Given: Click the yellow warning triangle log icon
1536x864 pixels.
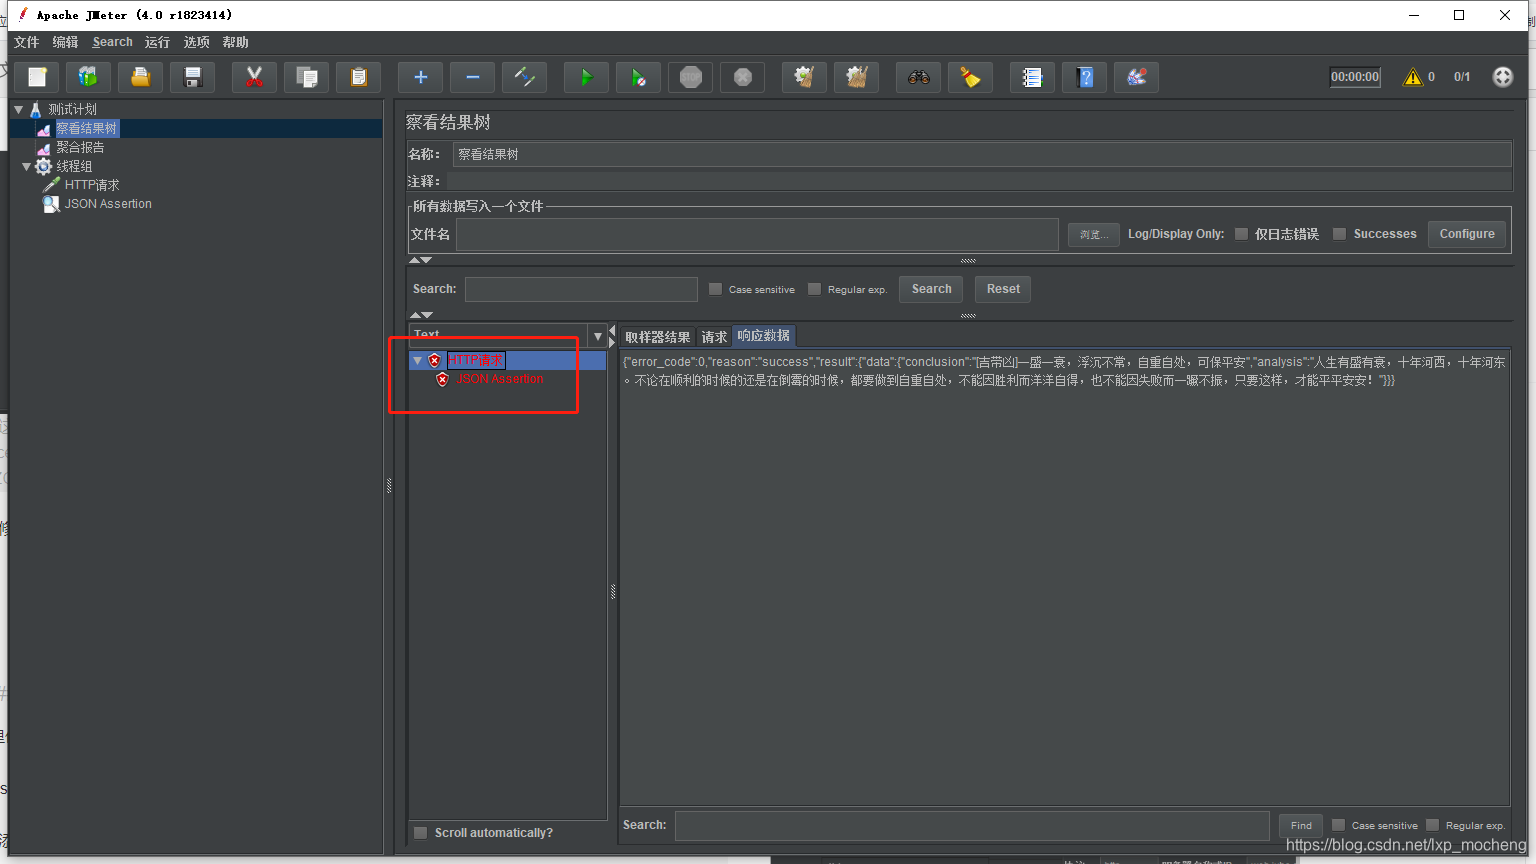Looking at the screenshot, I should [1412, 77].
